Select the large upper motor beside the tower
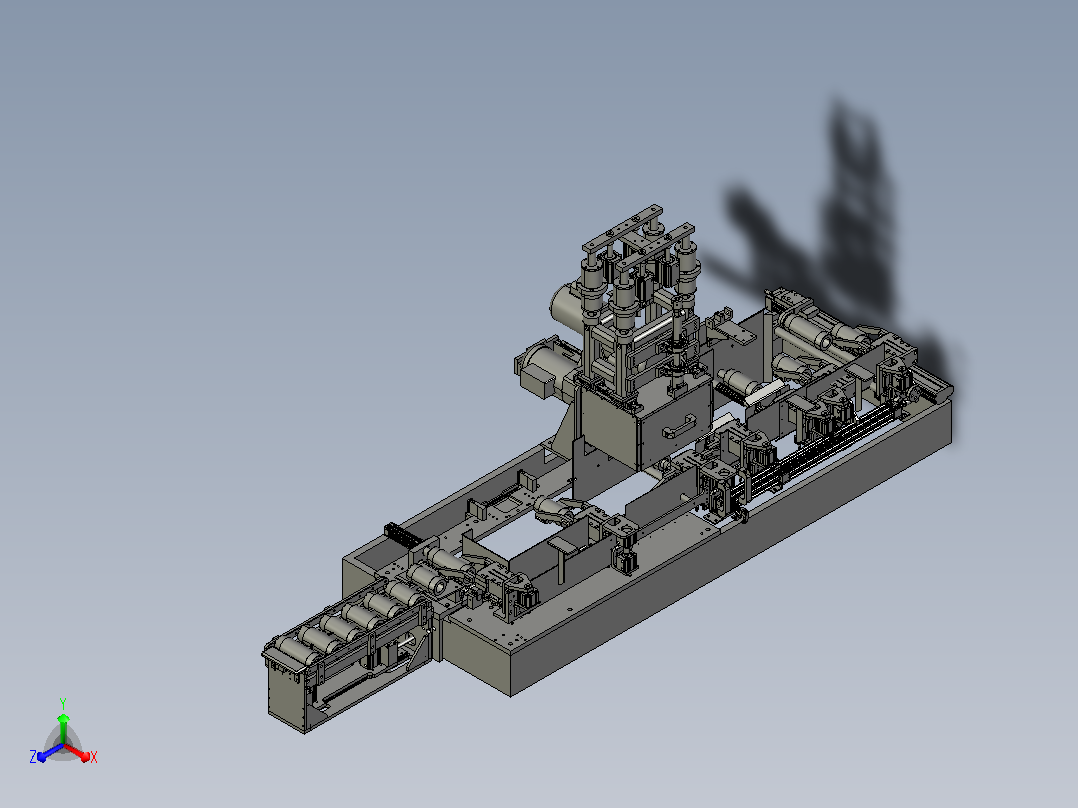The height and width of the screenshot is (808, 1078). tap(568, 307)
